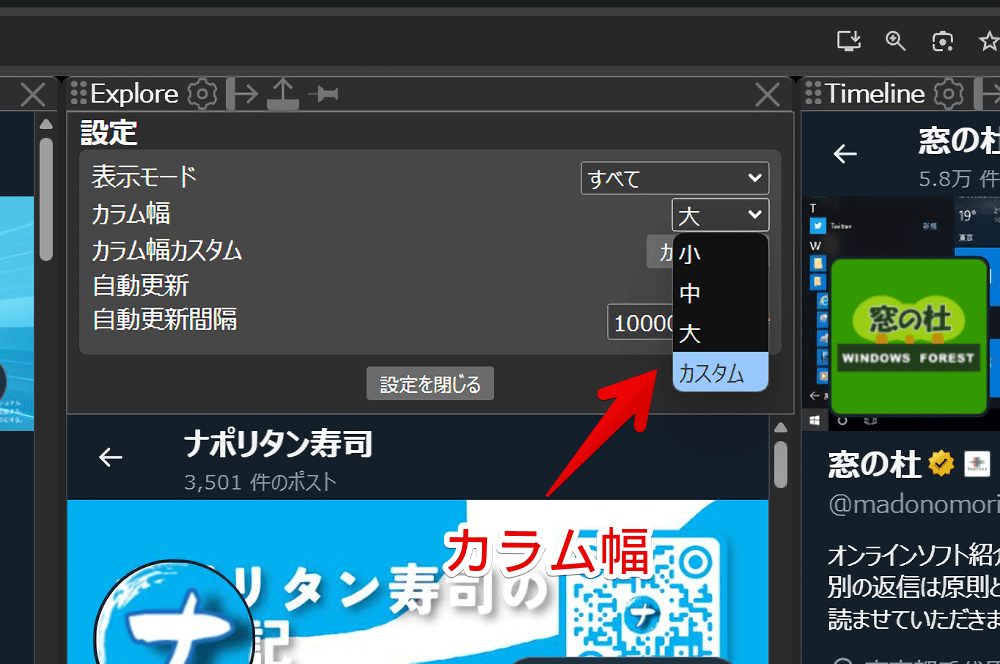
Task: Grab the Explore column drag handle dots
Action: pyautogui.click(x=78, y=93)
